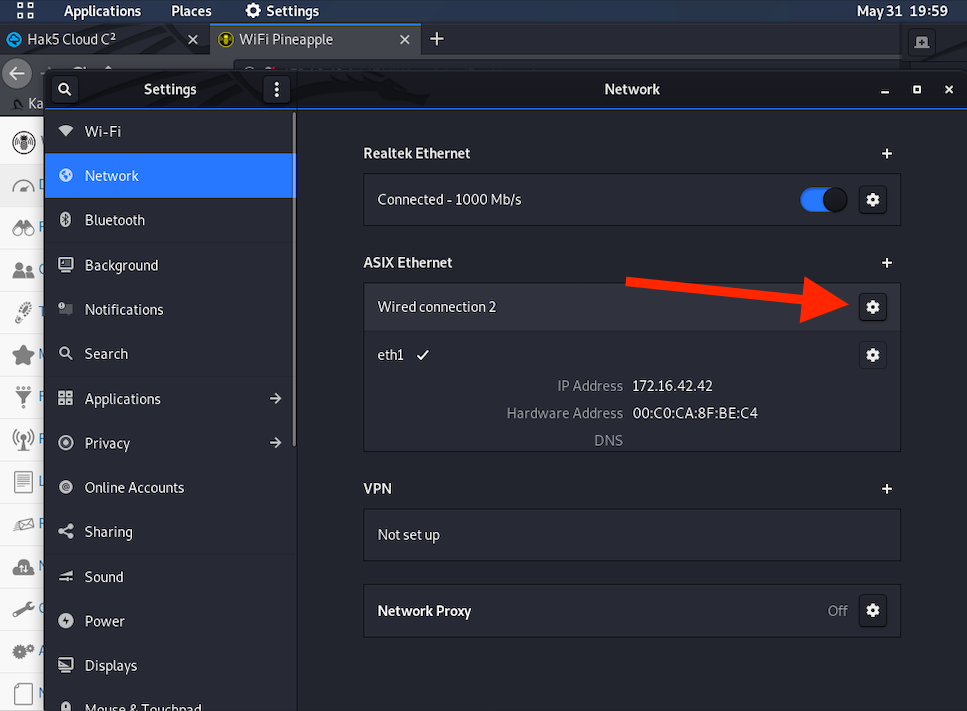Open Power settings
This screenshot has width=967, height=711.
click(170, 622)
